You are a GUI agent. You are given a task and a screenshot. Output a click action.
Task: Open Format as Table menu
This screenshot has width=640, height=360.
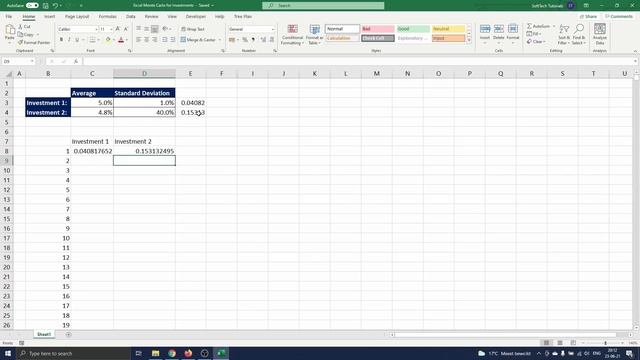coord(314,35)
